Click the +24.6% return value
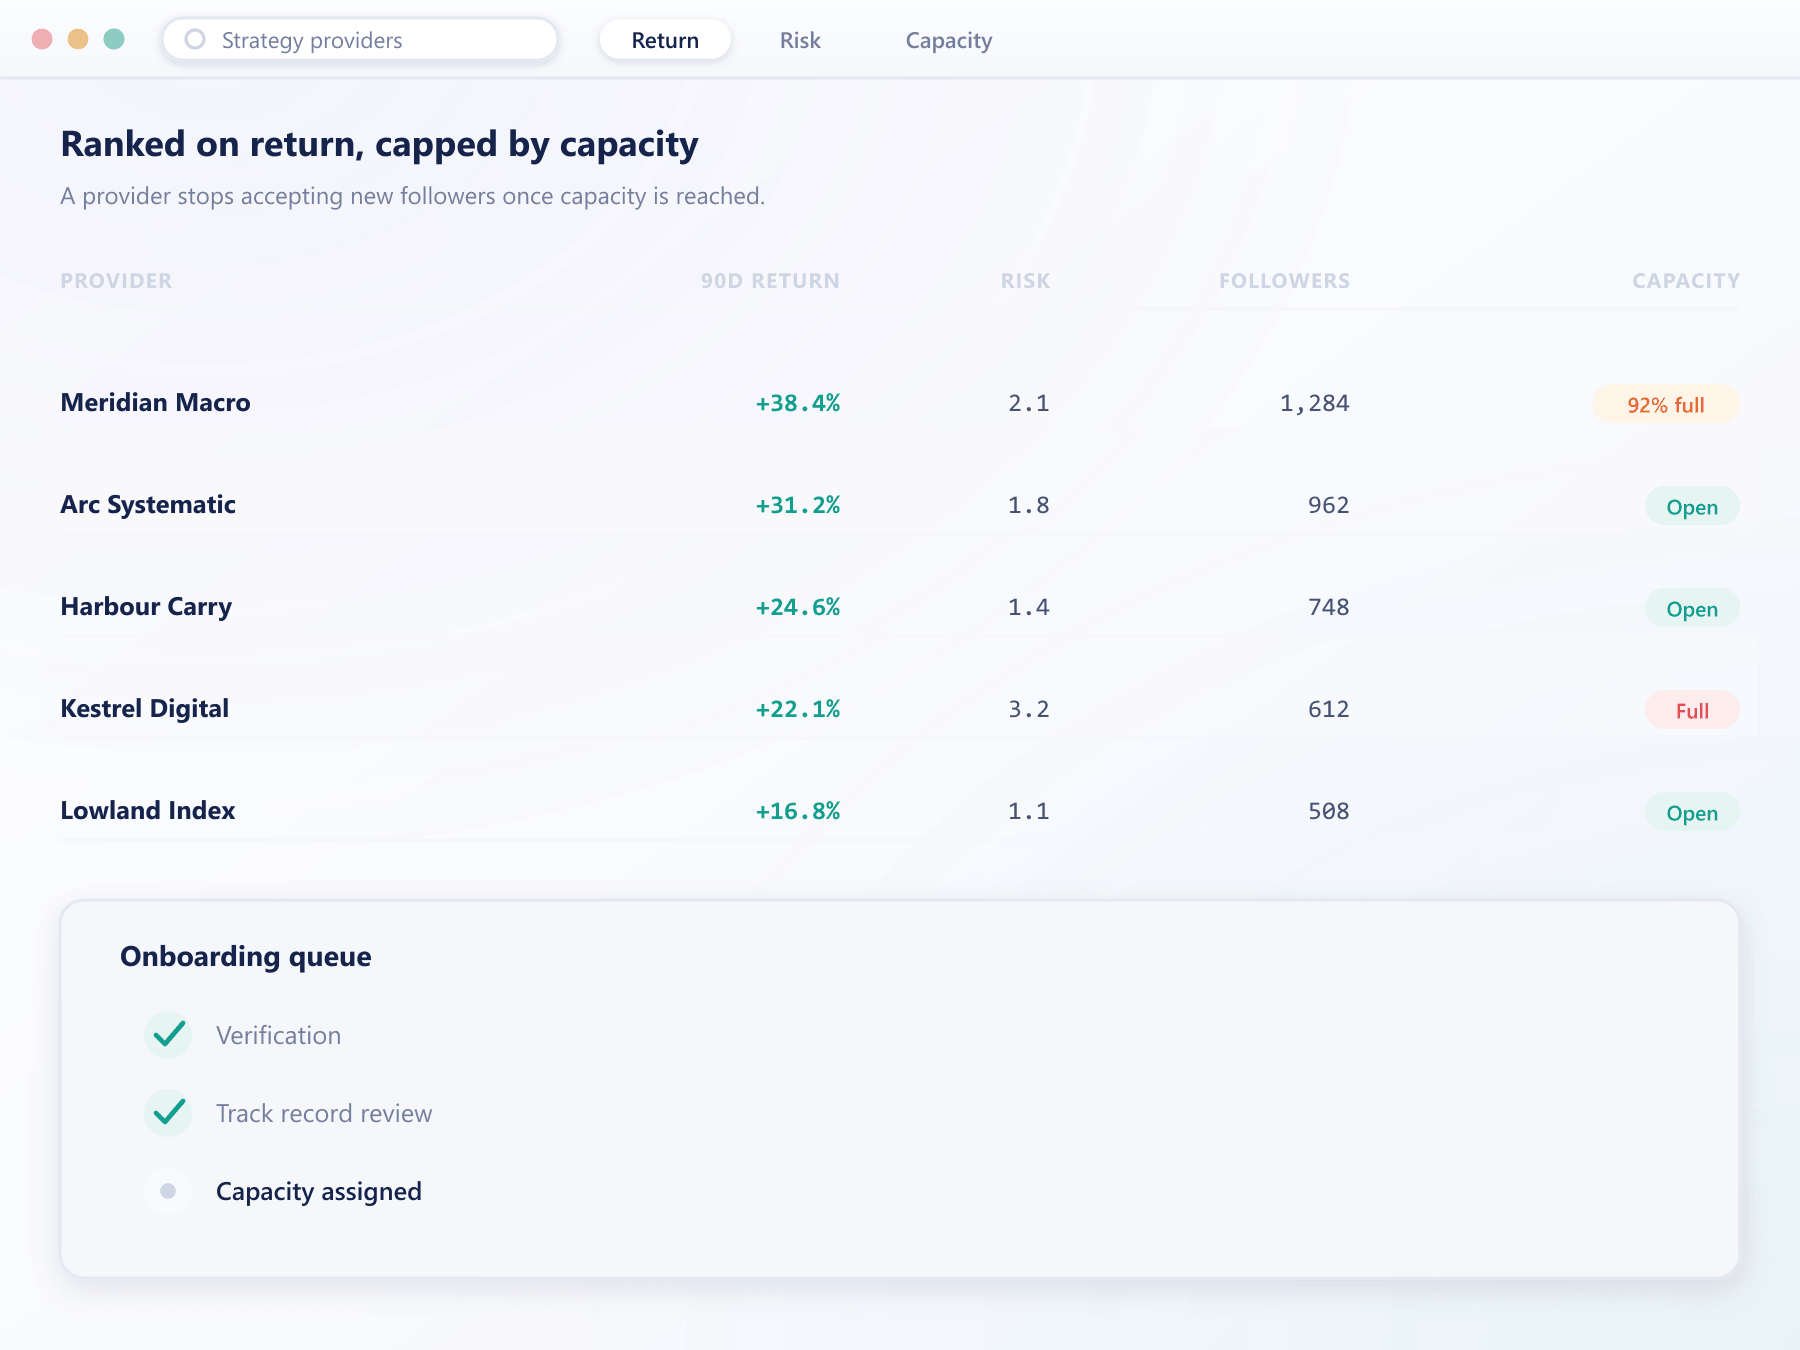The image size is (1800, 1350). point(797,607)
